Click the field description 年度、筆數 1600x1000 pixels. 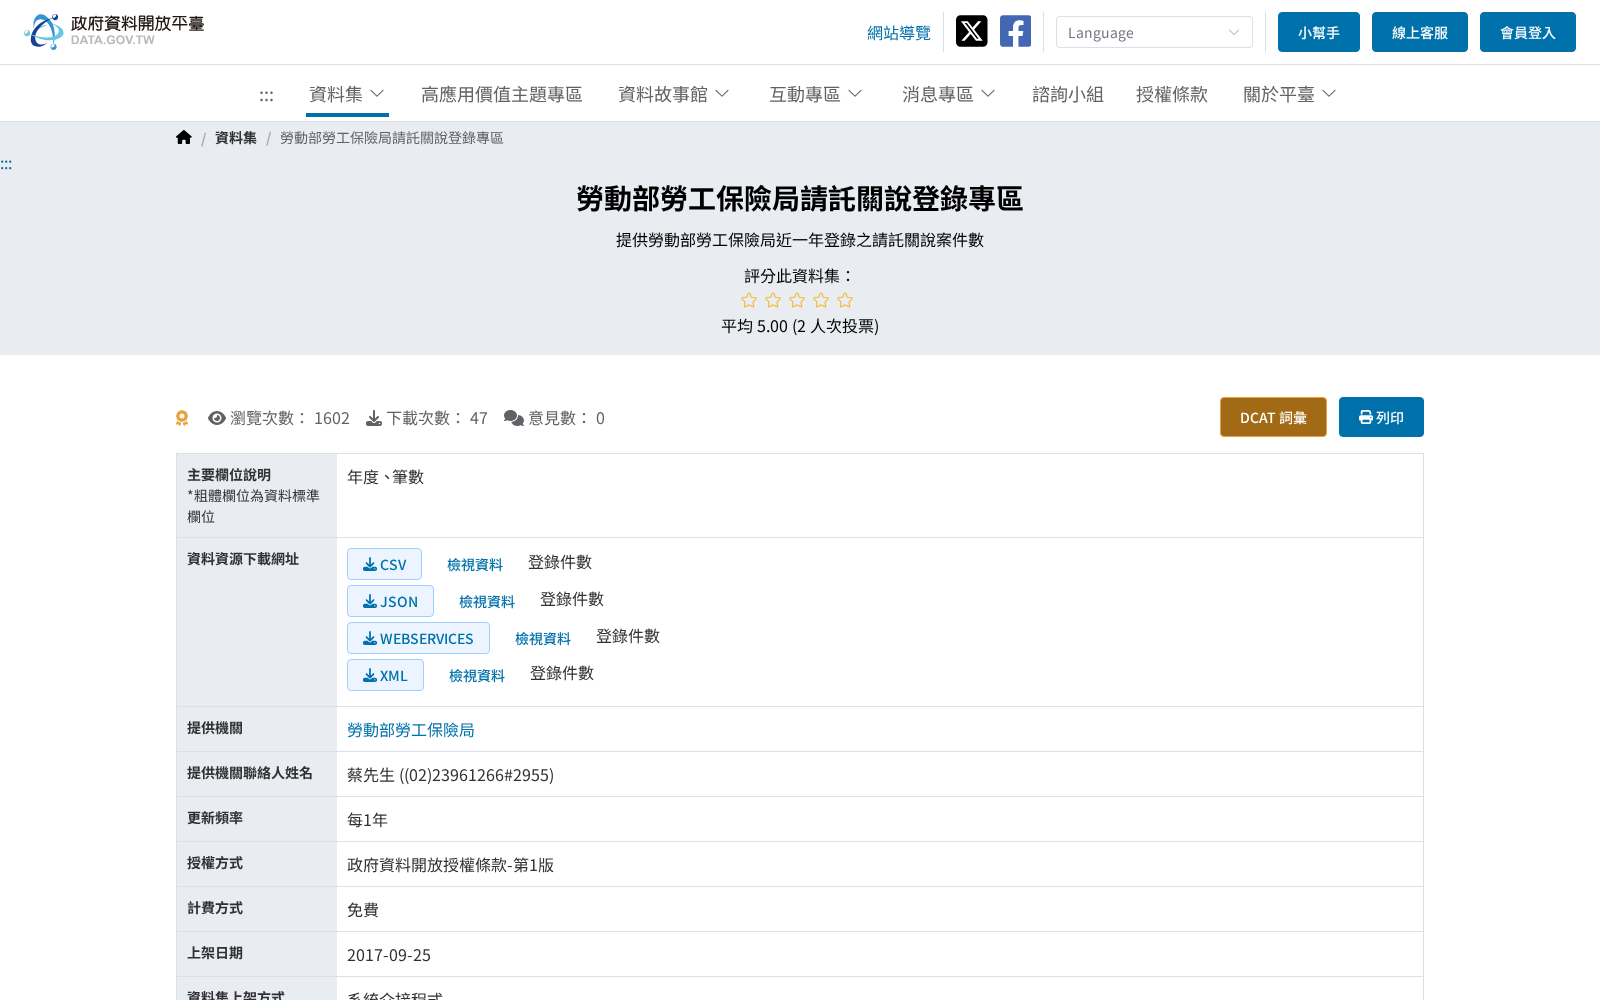click(x=385, y=477)
